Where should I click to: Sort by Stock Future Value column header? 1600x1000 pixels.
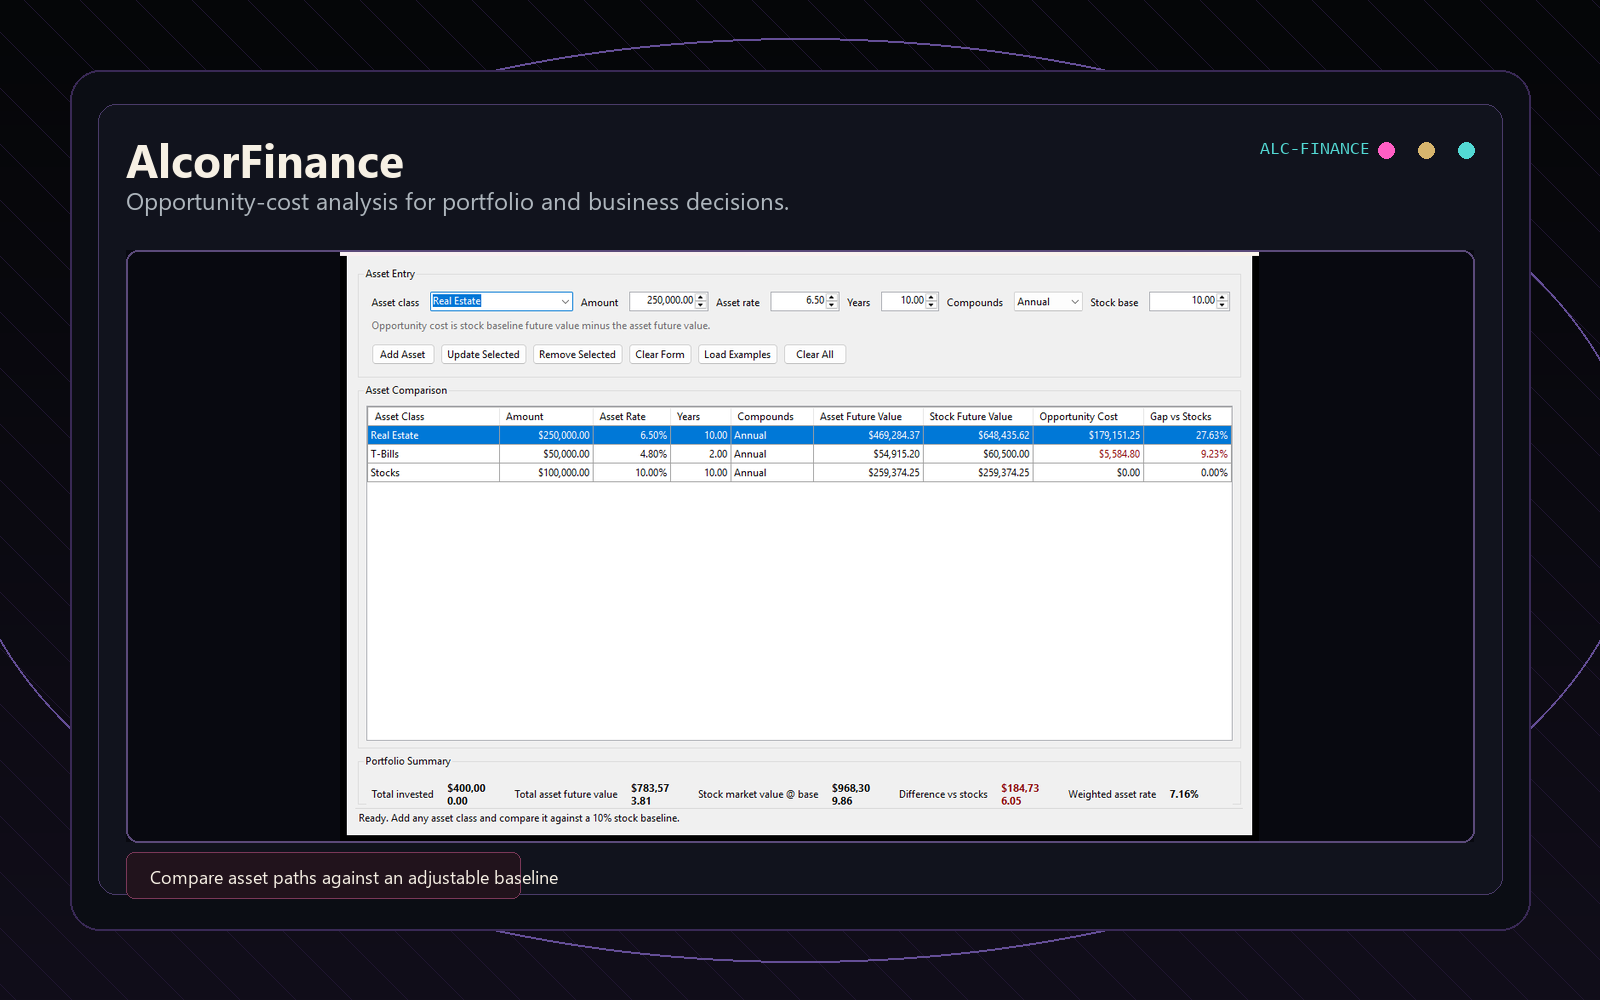978,417
